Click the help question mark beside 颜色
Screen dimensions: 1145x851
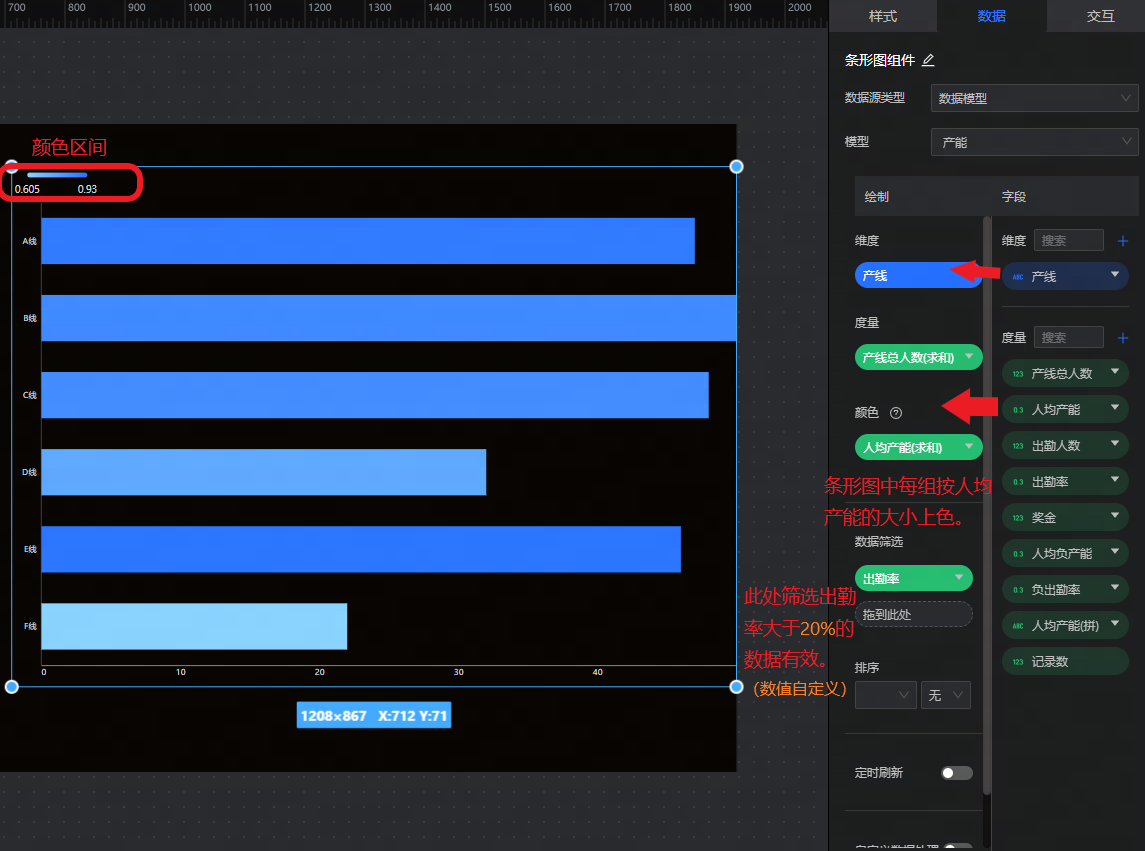(896, 412)
